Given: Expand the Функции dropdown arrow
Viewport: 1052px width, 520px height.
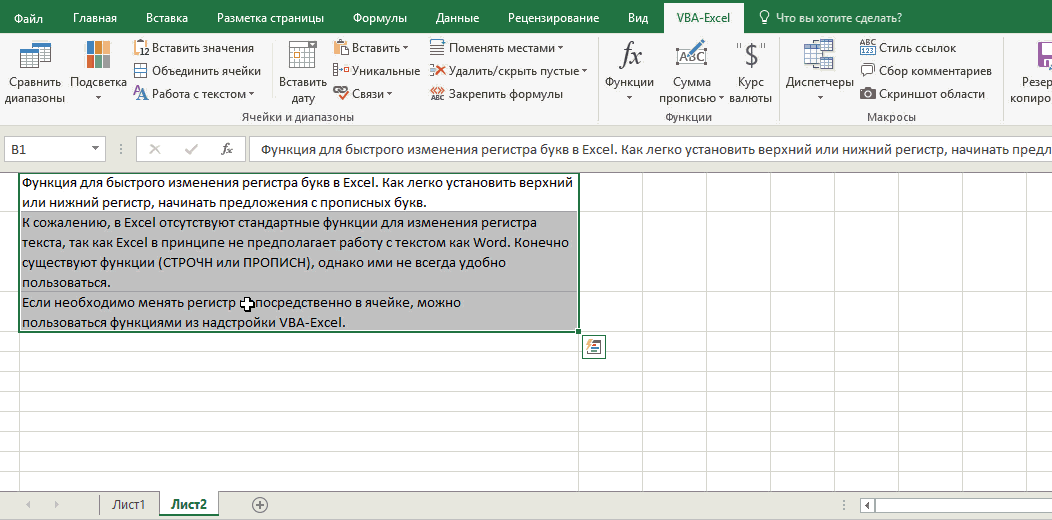Looking at the screenshot, I should [x=629, y=98].
